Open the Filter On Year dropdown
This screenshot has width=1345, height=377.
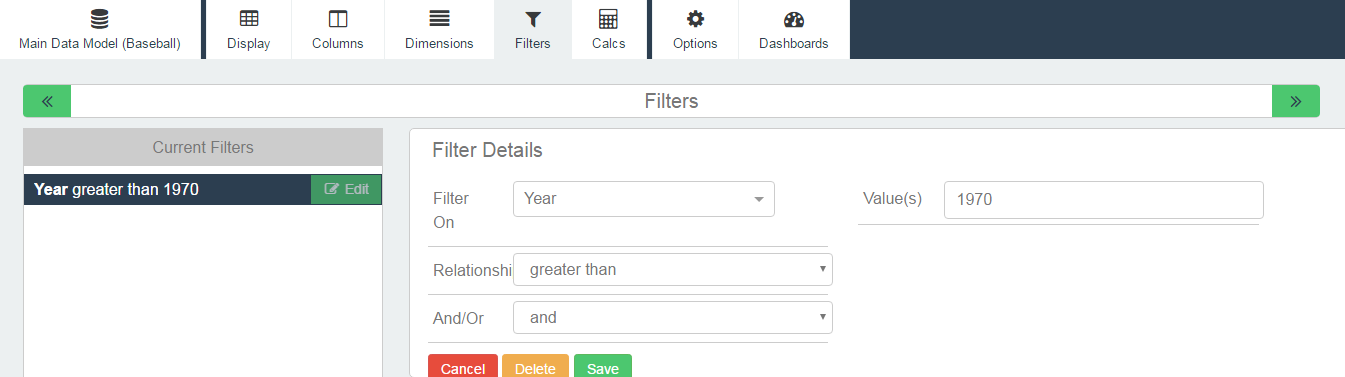(644, 198)
